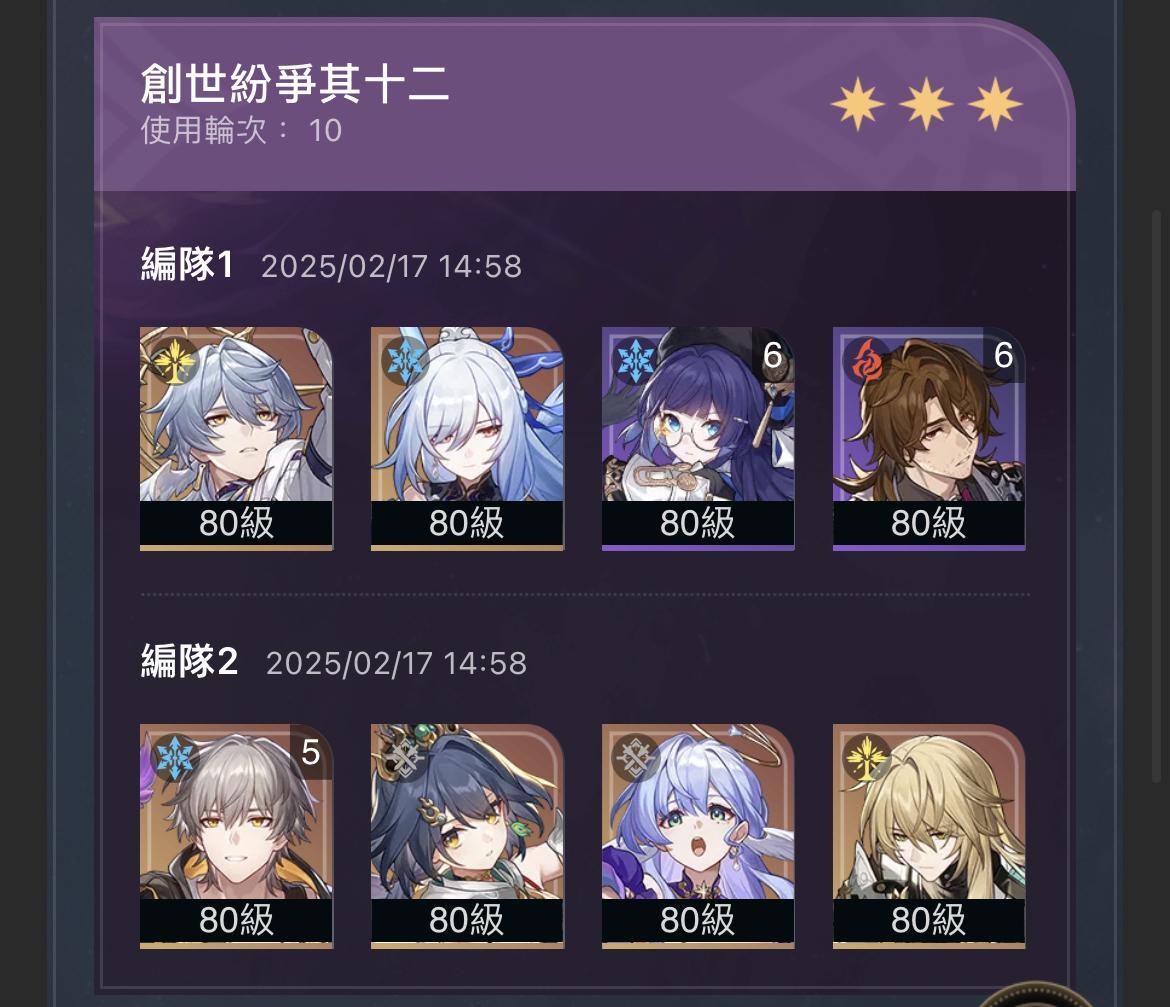This screenshot has height=1007, width=1170.
Task: Click the middle gold star rating
Action: coord(926,104)
